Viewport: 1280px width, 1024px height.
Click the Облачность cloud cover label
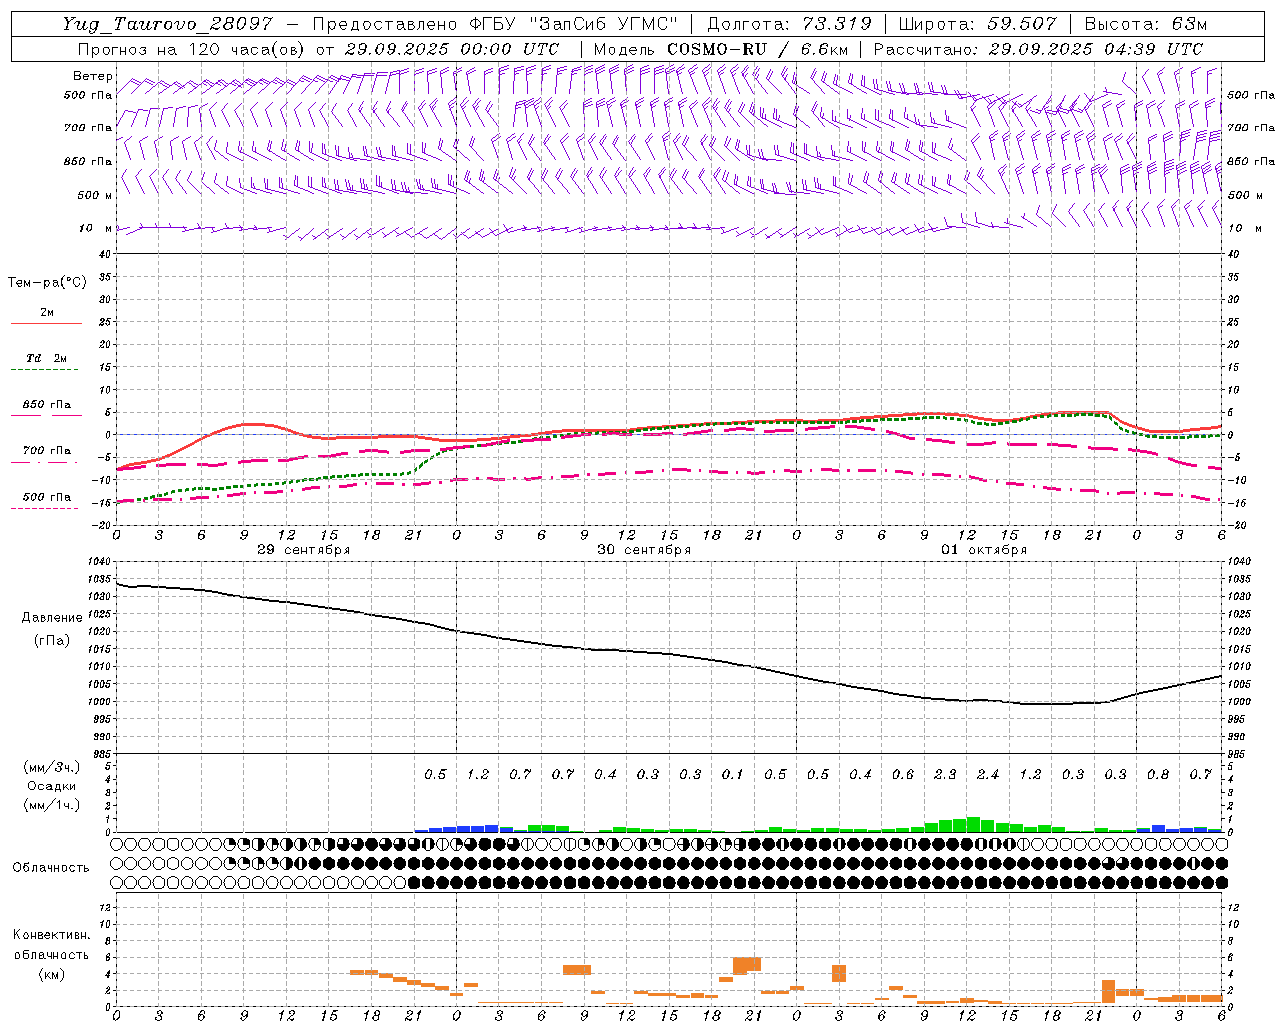(51, 867)
